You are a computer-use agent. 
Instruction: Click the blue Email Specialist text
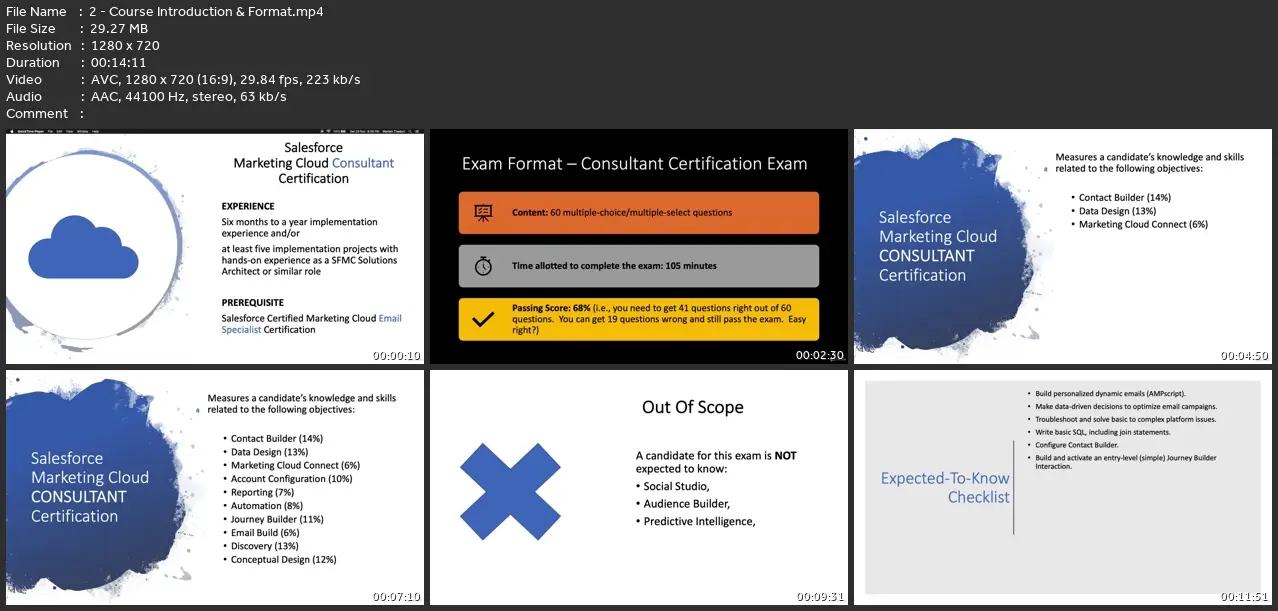[312, 324]
